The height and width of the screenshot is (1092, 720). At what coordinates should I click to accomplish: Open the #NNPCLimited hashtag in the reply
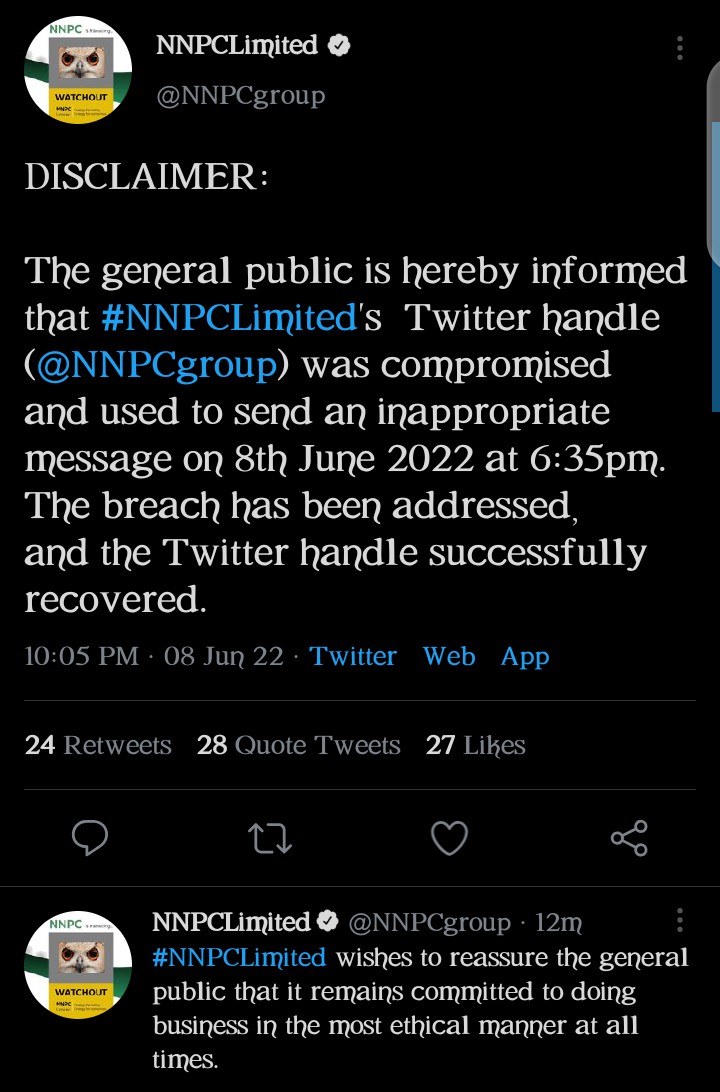[239, 957]
